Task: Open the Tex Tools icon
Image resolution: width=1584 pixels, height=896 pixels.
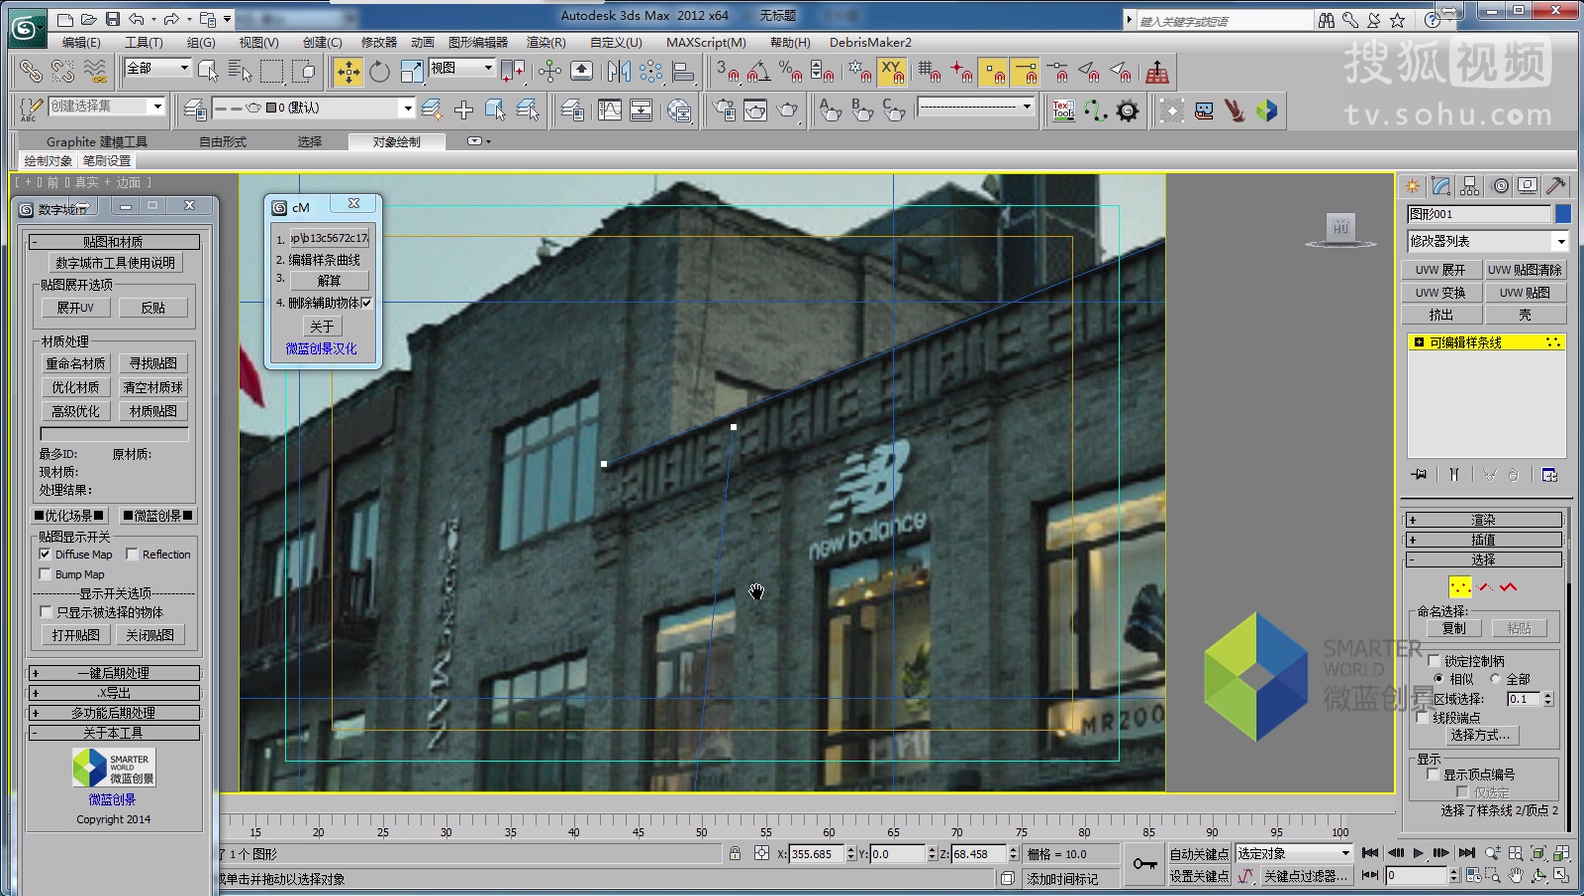Action: coord(1063,110)
